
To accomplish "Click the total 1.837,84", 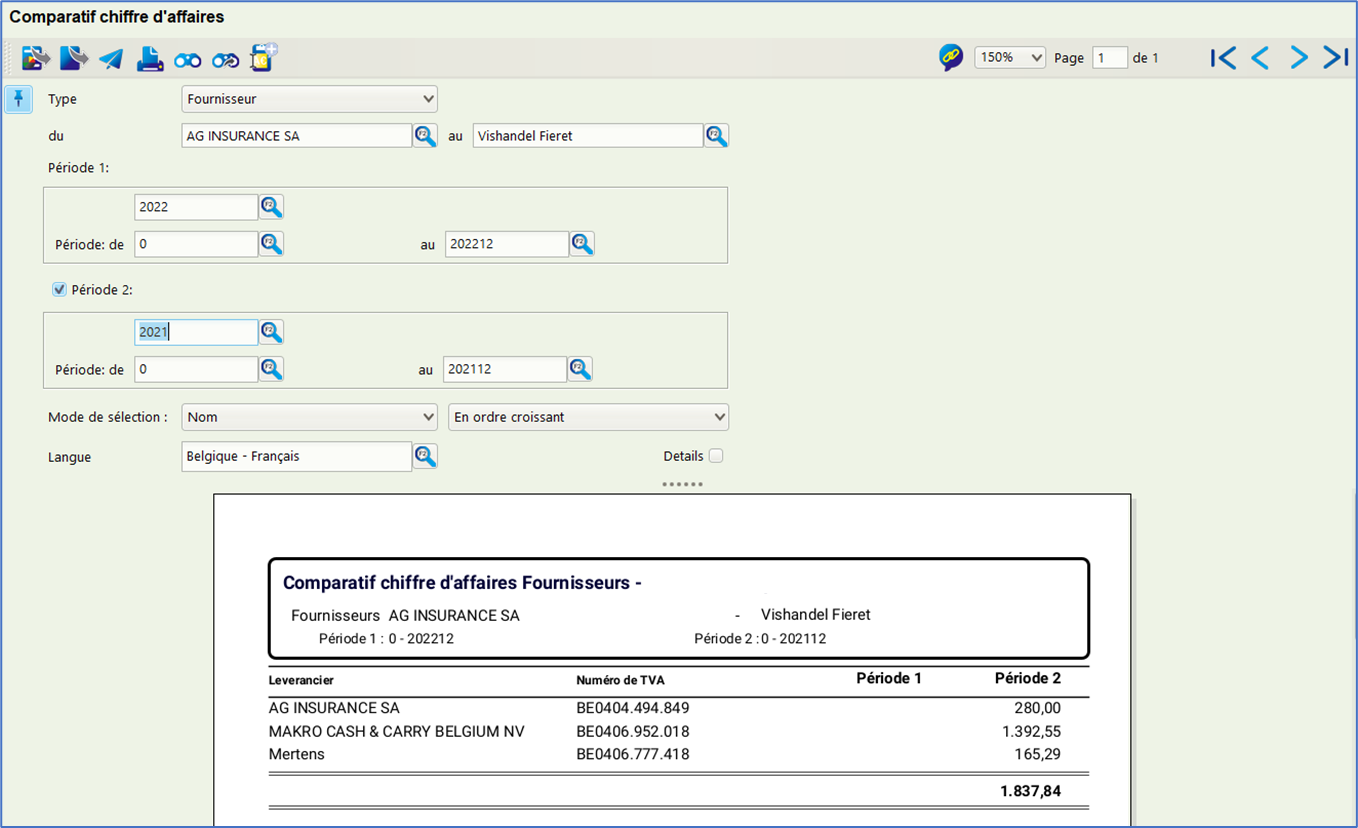I will click(1031, 791).
